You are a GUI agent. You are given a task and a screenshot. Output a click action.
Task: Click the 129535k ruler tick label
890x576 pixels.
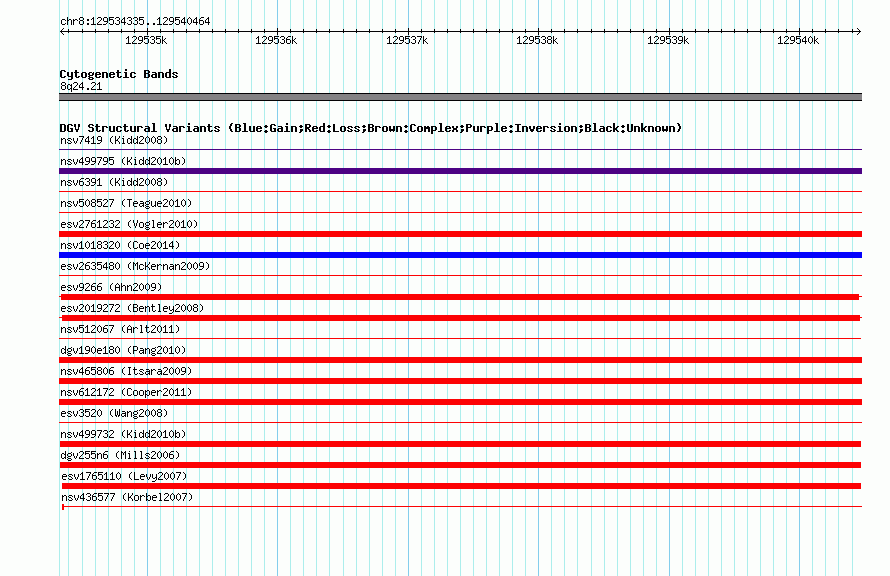click(x=146, y=40)
